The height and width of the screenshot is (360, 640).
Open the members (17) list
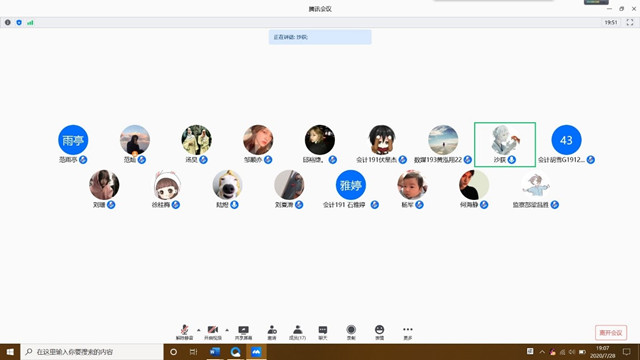(298, 332)
